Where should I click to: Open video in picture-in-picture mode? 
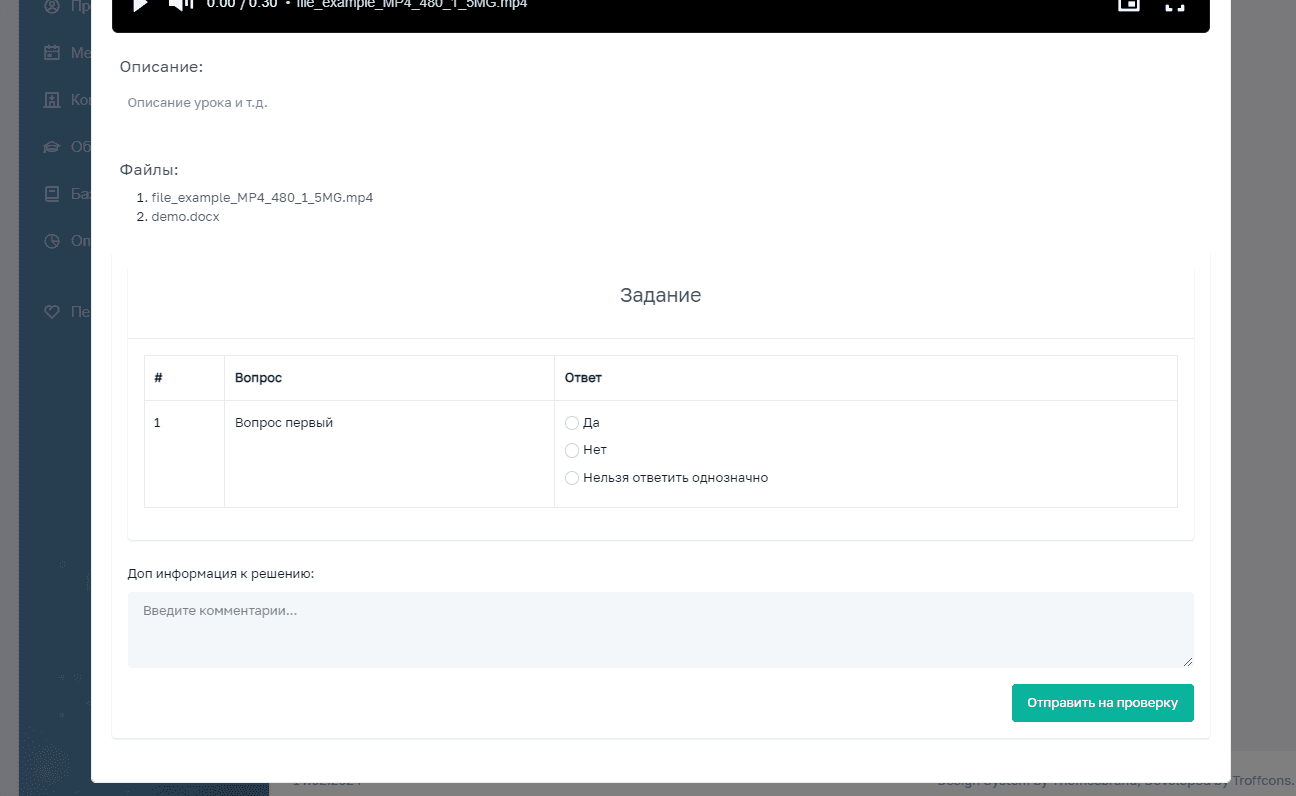pos(1128,5)
